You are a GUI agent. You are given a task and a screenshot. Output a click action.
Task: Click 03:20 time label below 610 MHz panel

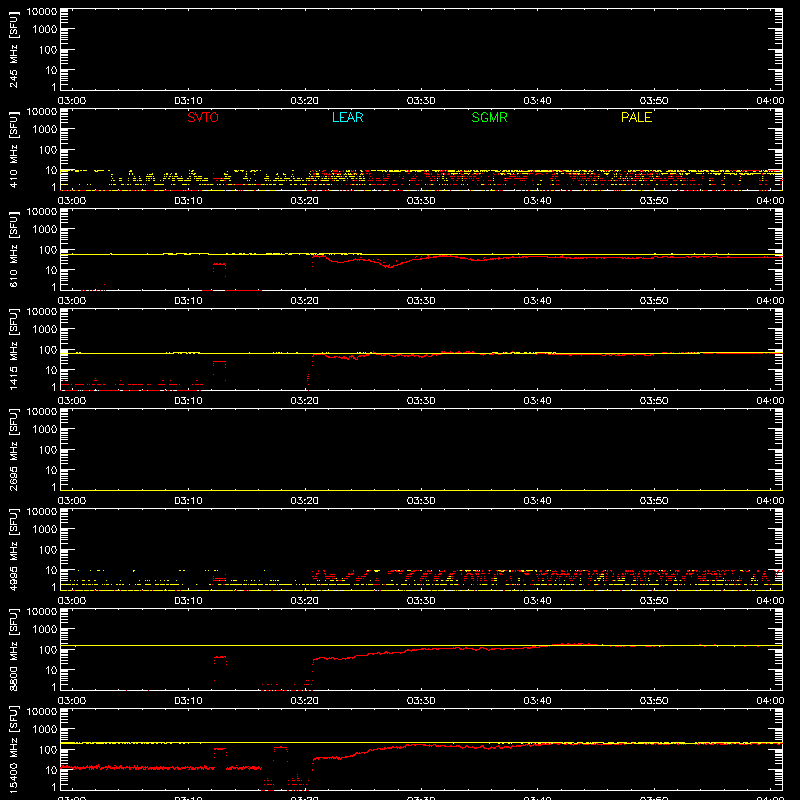pyautogui.click(x=305, y=301)
